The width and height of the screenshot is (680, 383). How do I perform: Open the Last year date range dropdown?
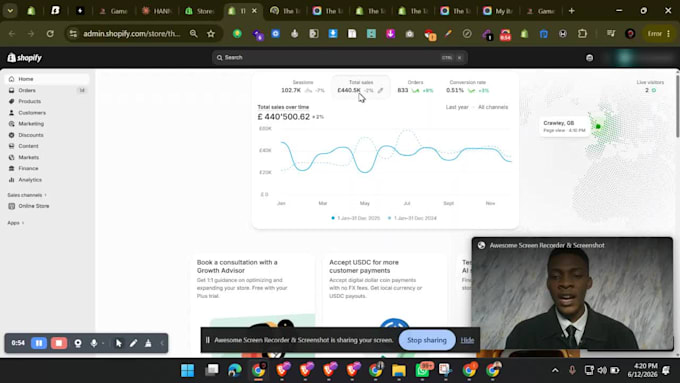click(457, 107)
